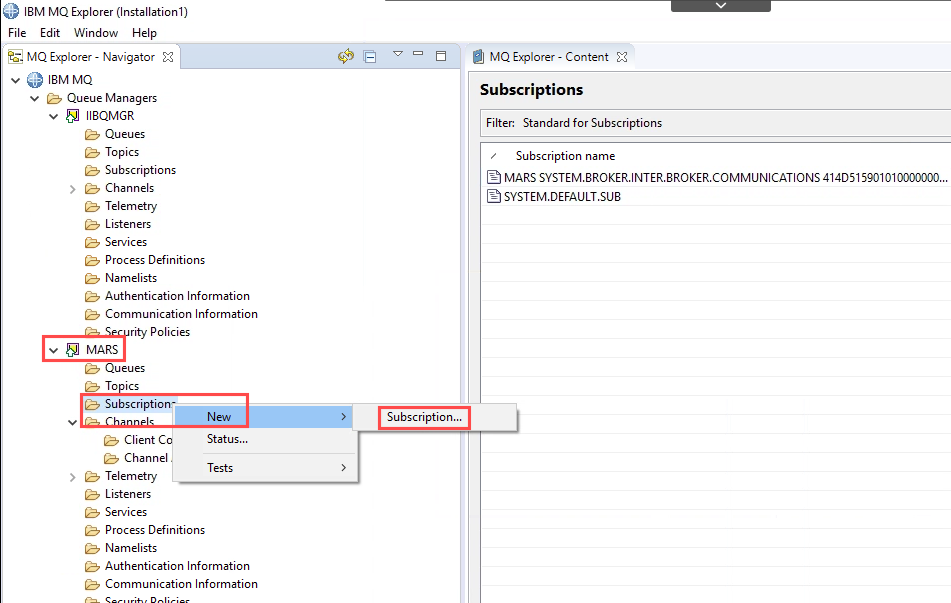Select the MQ Explorer - Content tab
The image size is (951, 603).
tap(549, 56)
